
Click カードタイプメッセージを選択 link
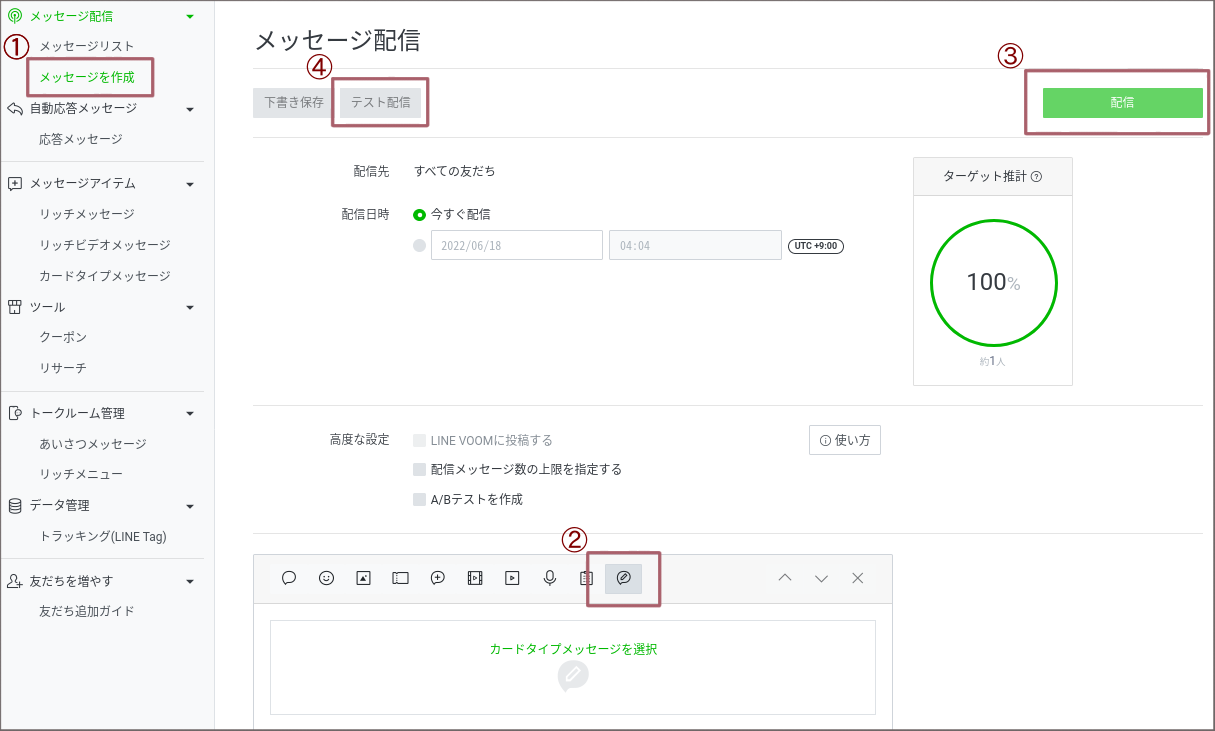click(572, 648)
